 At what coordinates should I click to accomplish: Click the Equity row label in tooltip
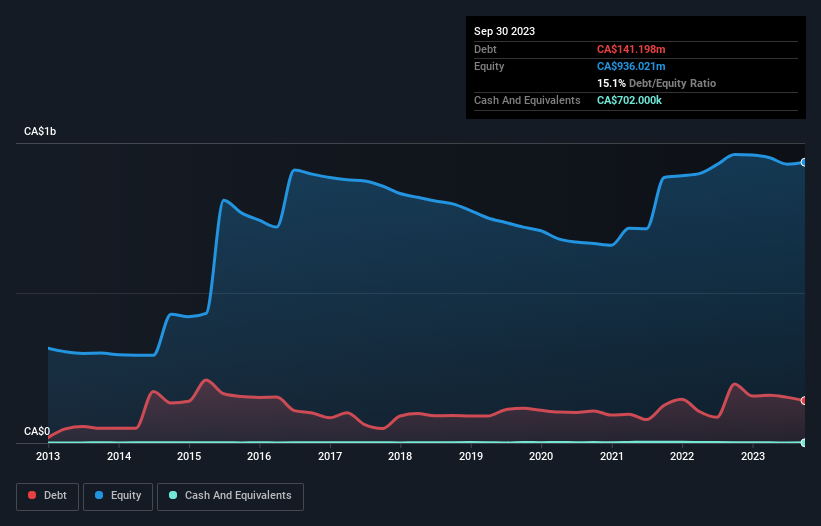click(489, 66)
